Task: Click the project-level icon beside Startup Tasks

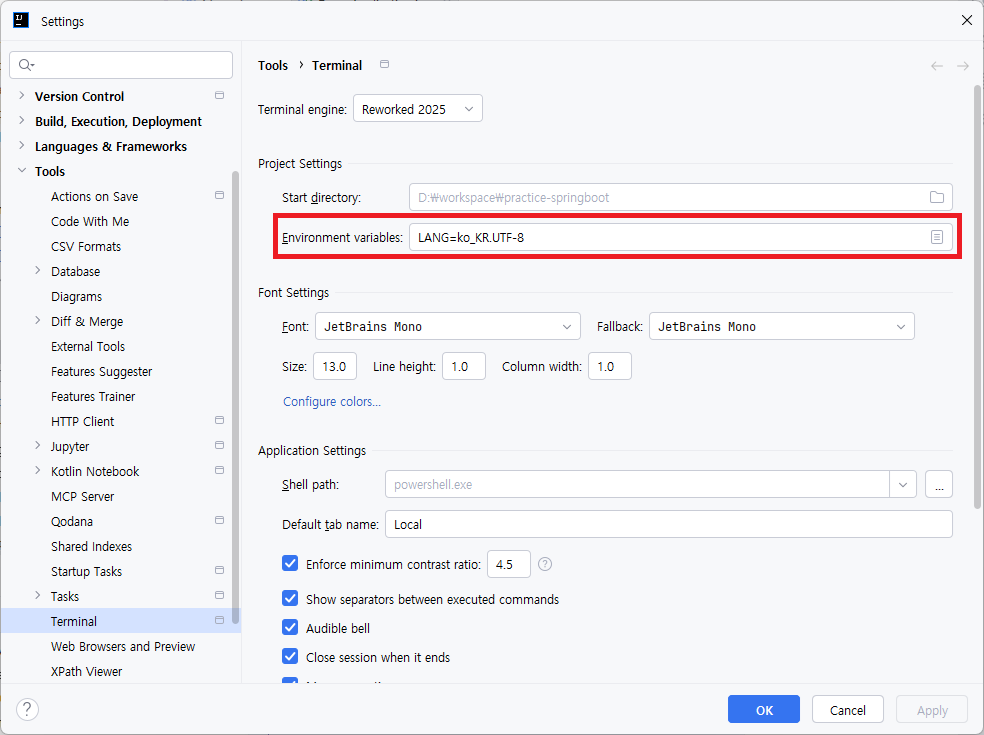Action: tap(219, 570)
